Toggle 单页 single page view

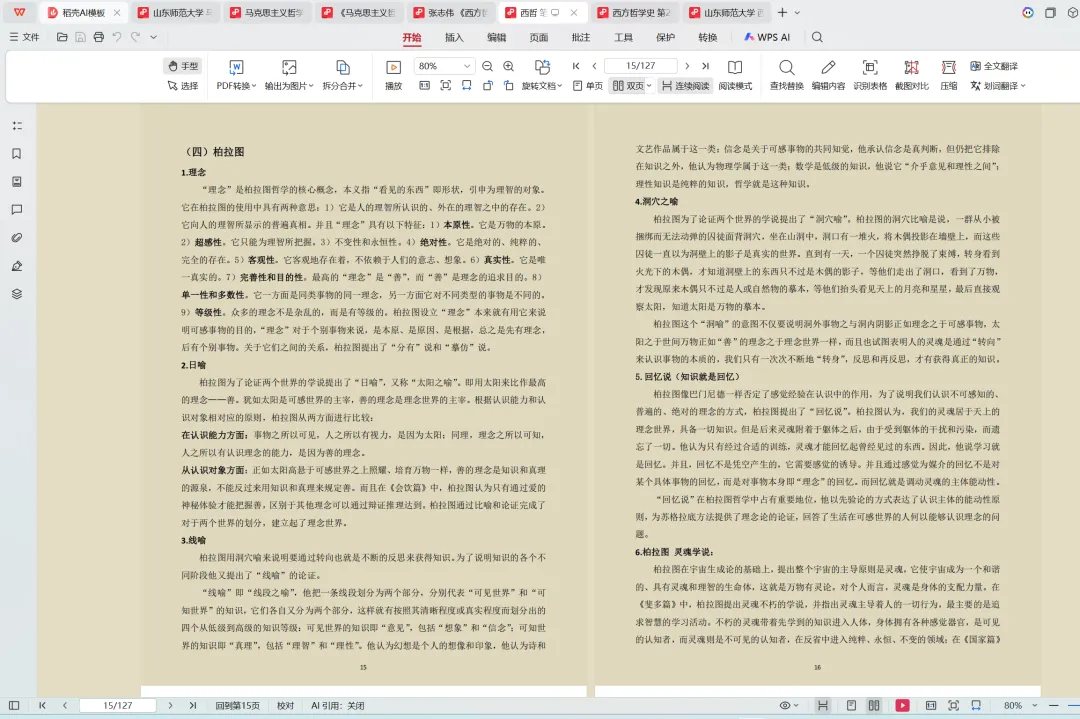(x=588, y=86)
